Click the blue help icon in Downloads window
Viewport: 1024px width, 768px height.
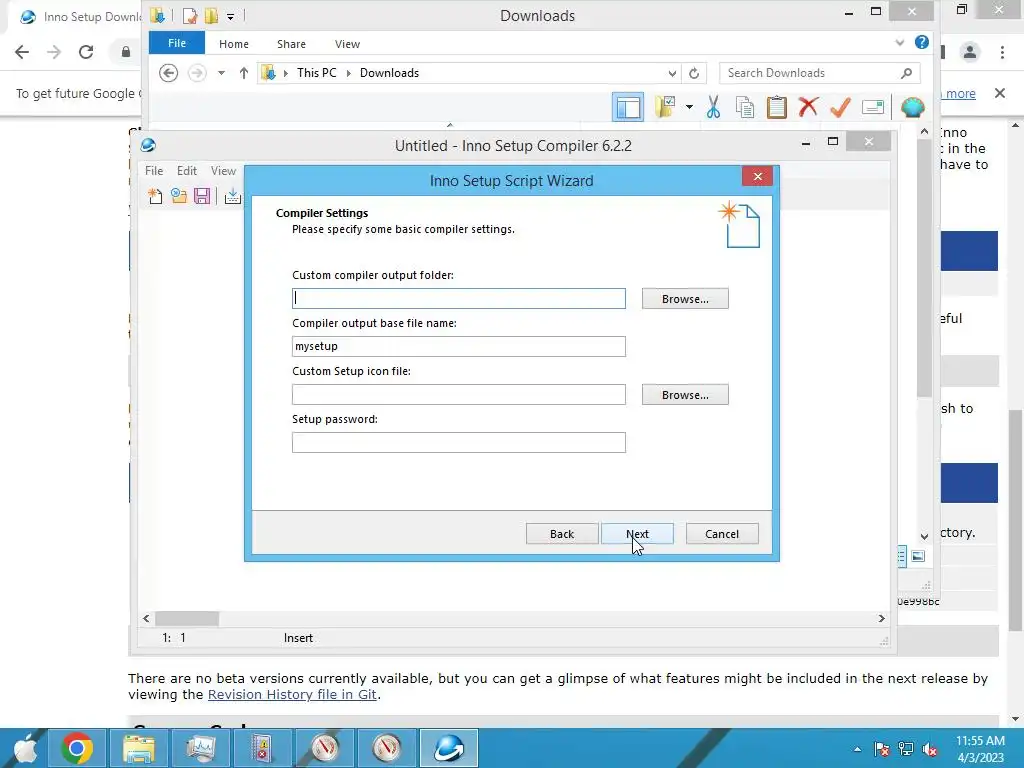pyautogui.click(x=921, y=42)
